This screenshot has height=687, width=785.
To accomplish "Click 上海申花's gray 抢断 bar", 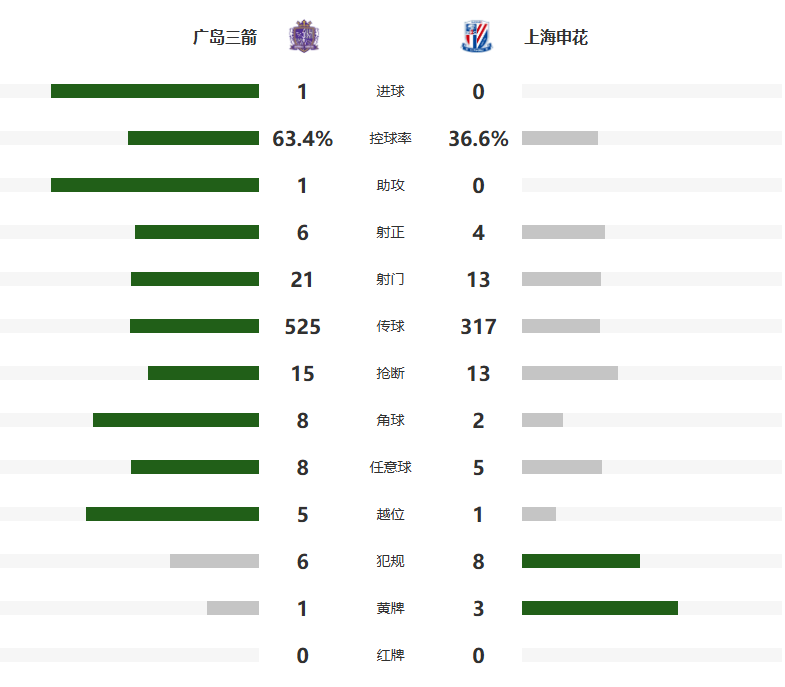I will (570, 373).
